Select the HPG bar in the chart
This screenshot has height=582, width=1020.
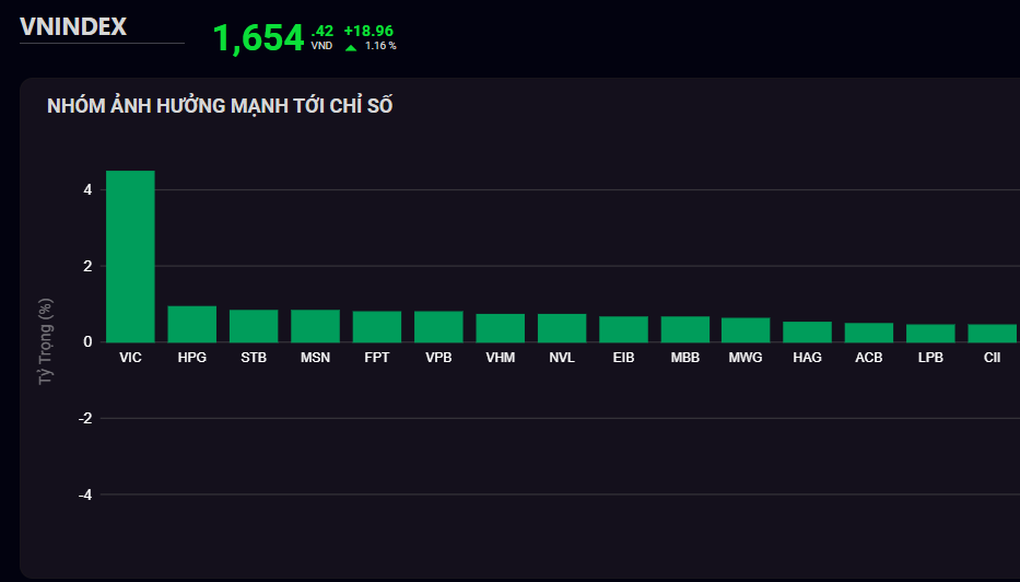click(x=192, y=324)
